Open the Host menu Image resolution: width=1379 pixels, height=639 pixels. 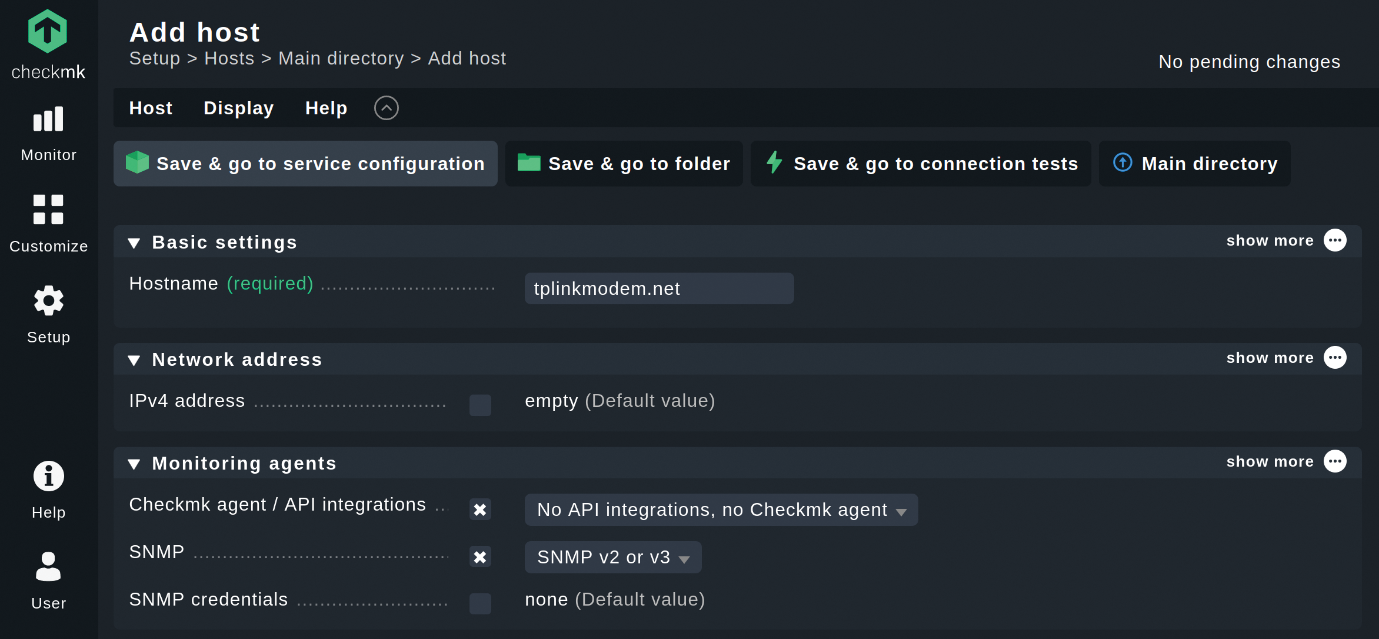(151, 108)
